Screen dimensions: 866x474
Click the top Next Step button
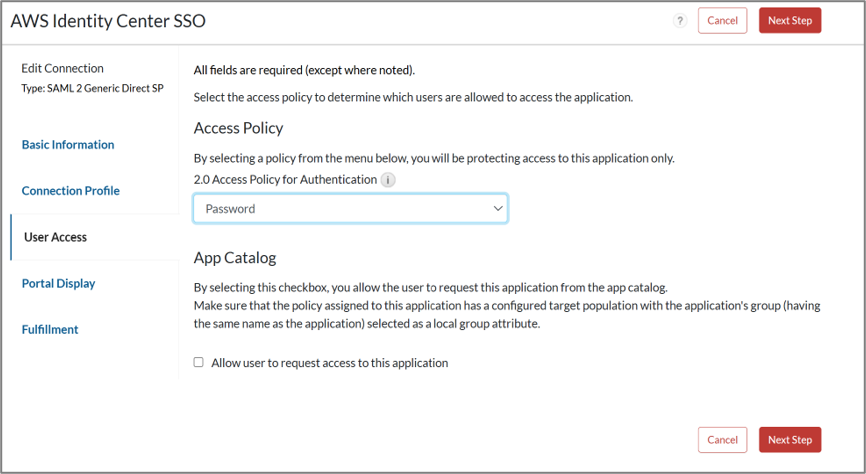(790, 20)
